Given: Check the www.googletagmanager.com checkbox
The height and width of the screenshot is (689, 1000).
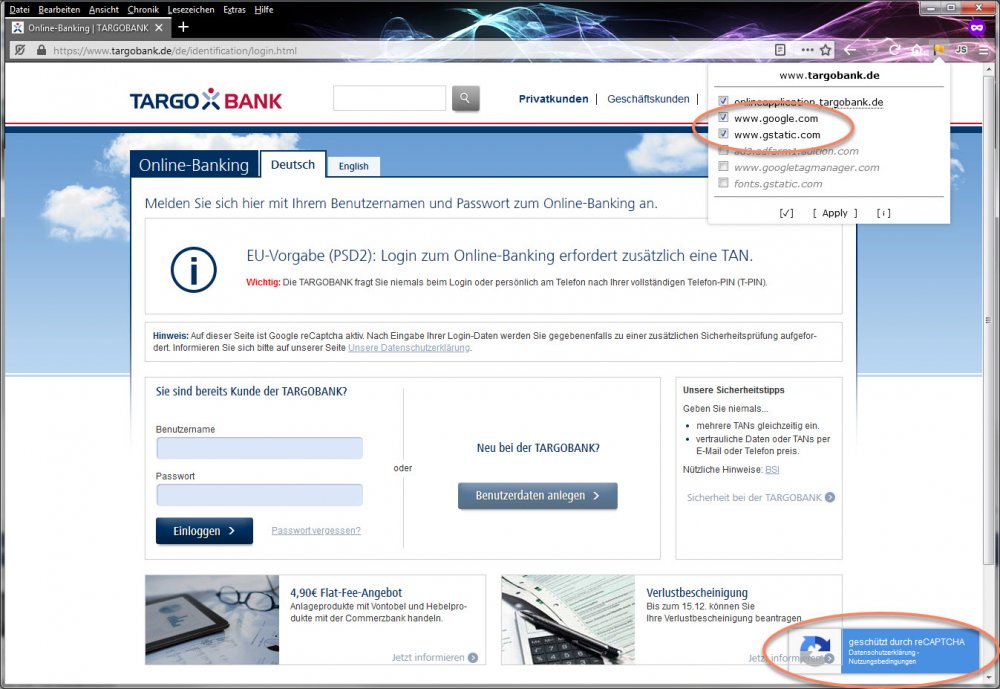Looking at the screenshot, I should (x=723, y=167).
